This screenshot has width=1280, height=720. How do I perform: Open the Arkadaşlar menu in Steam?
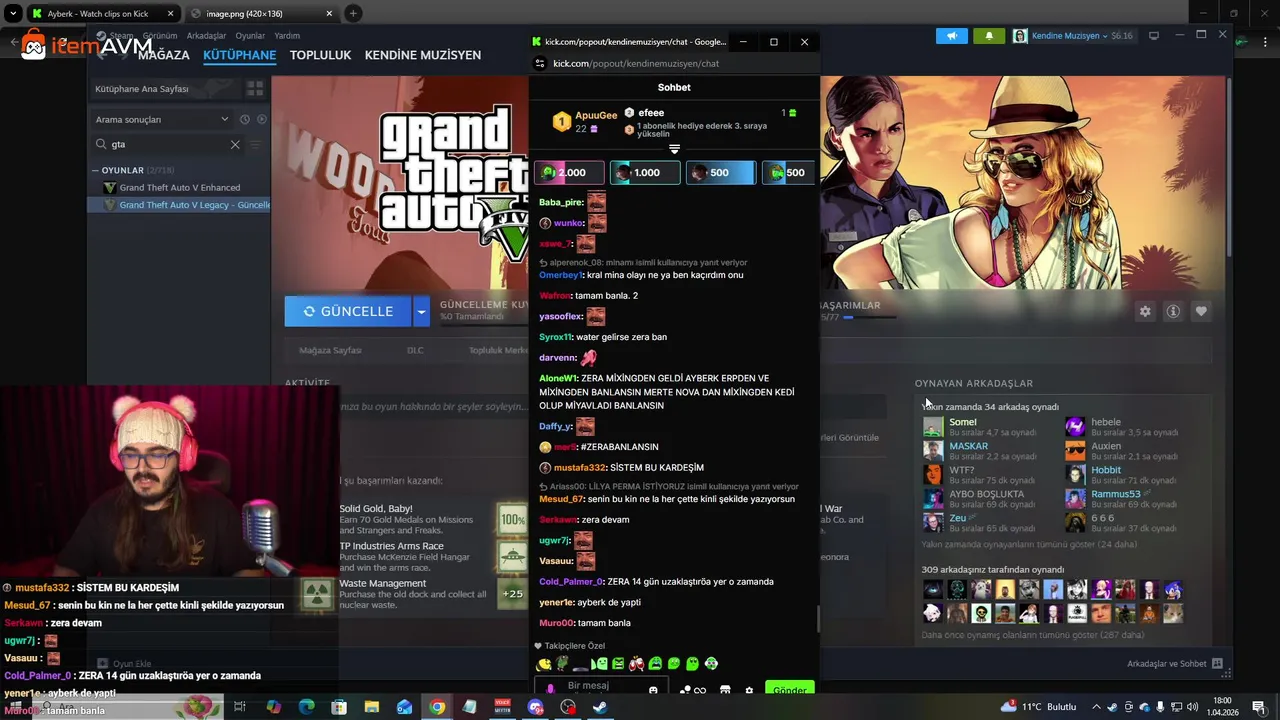pos(206,36)
